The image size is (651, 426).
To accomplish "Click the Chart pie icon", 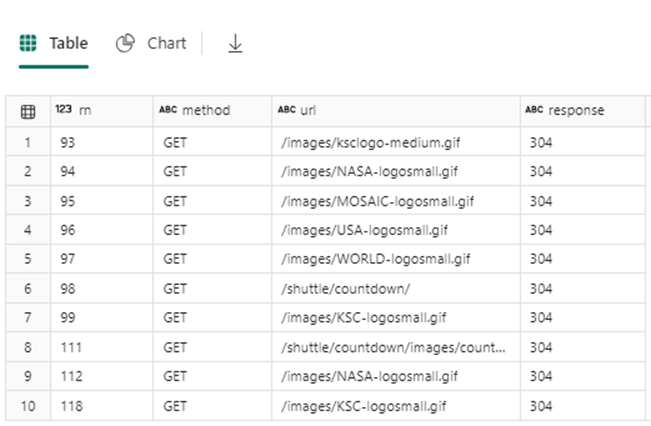I will 125,44.
